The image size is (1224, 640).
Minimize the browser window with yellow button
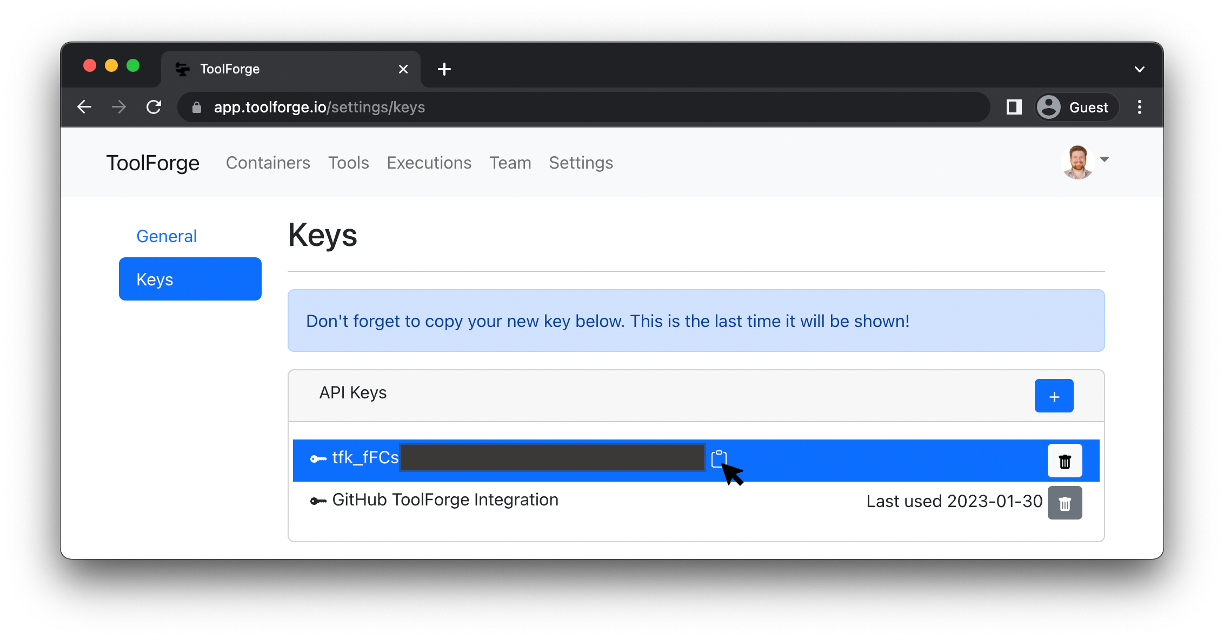coord(111,66)
